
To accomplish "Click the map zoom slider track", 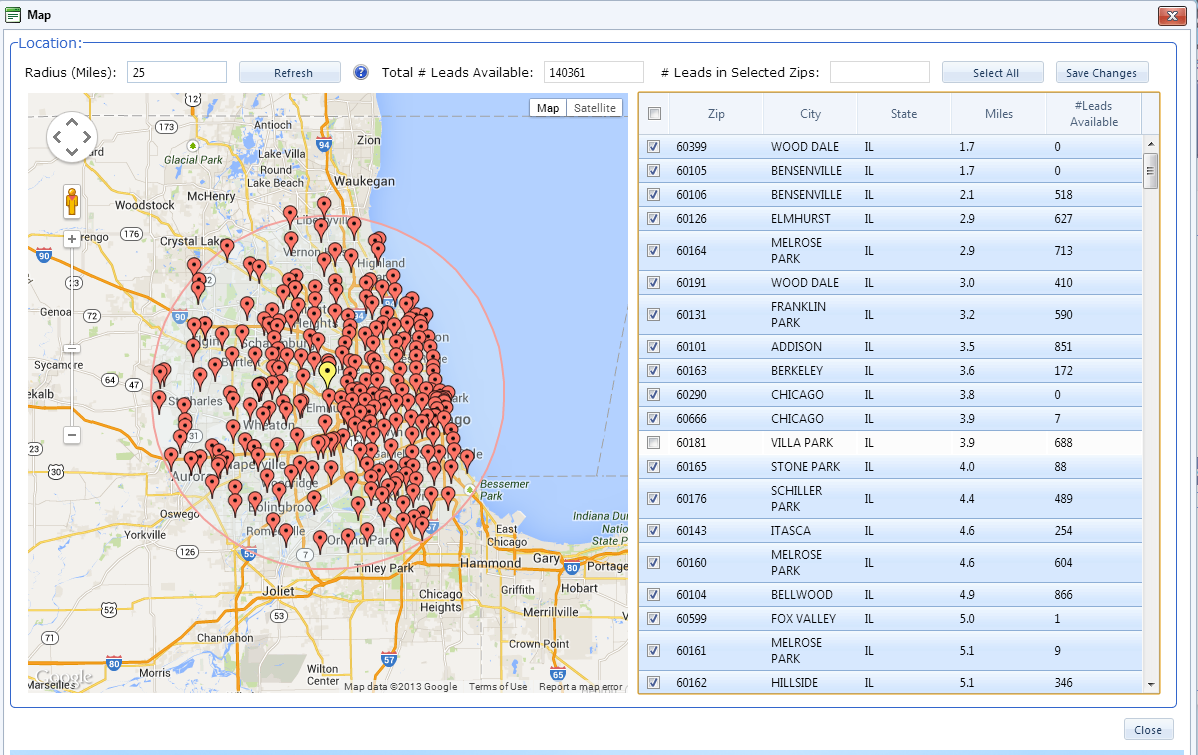I will (72, 300).
